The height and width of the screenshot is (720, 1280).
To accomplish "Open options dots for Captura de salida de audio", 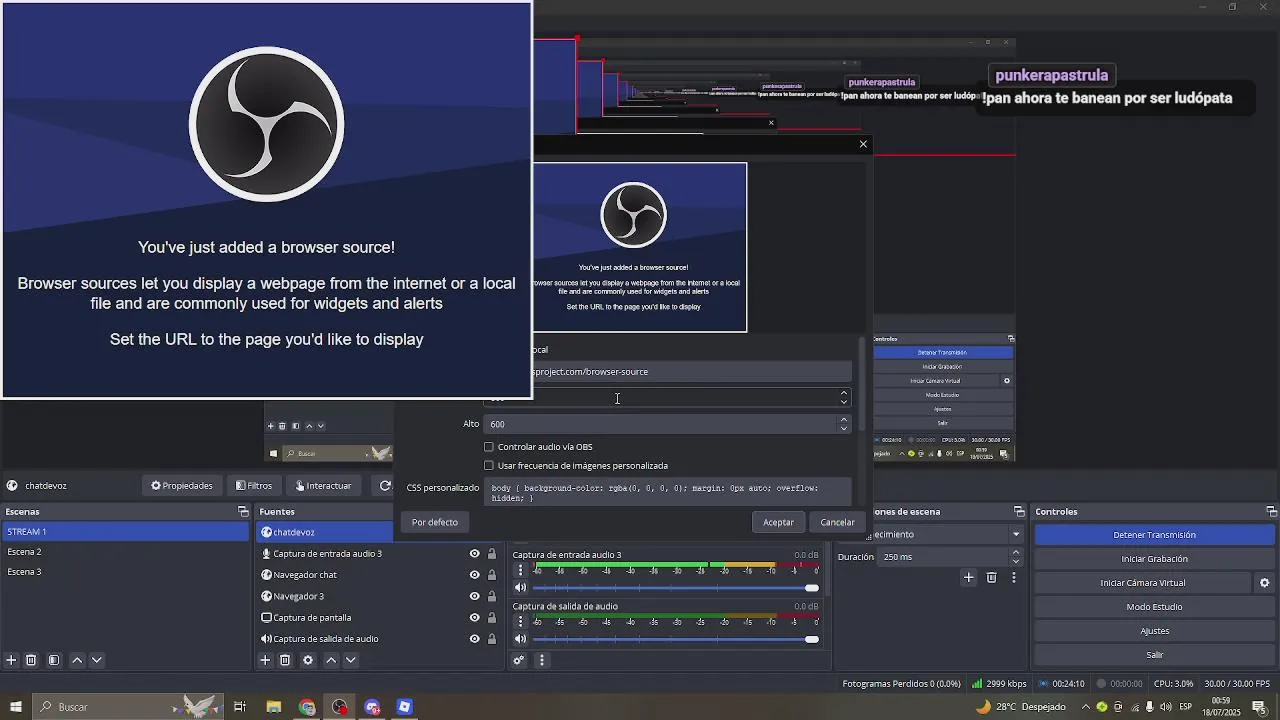I will click(520, 621).
